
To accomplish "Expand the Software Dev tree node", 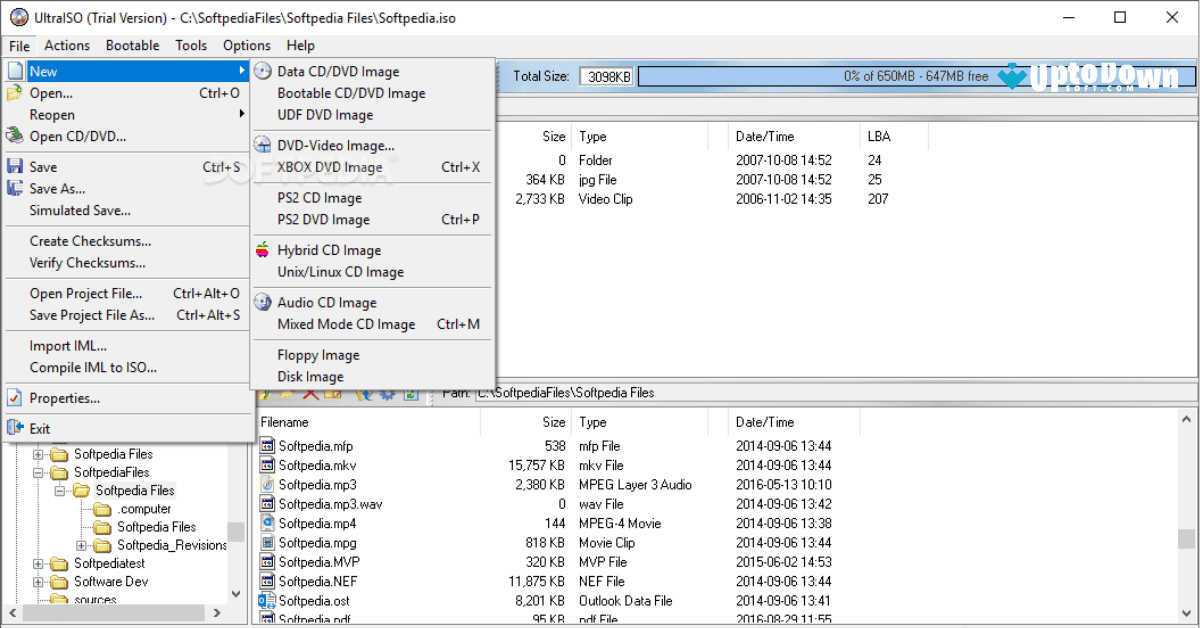I will 38,581.
